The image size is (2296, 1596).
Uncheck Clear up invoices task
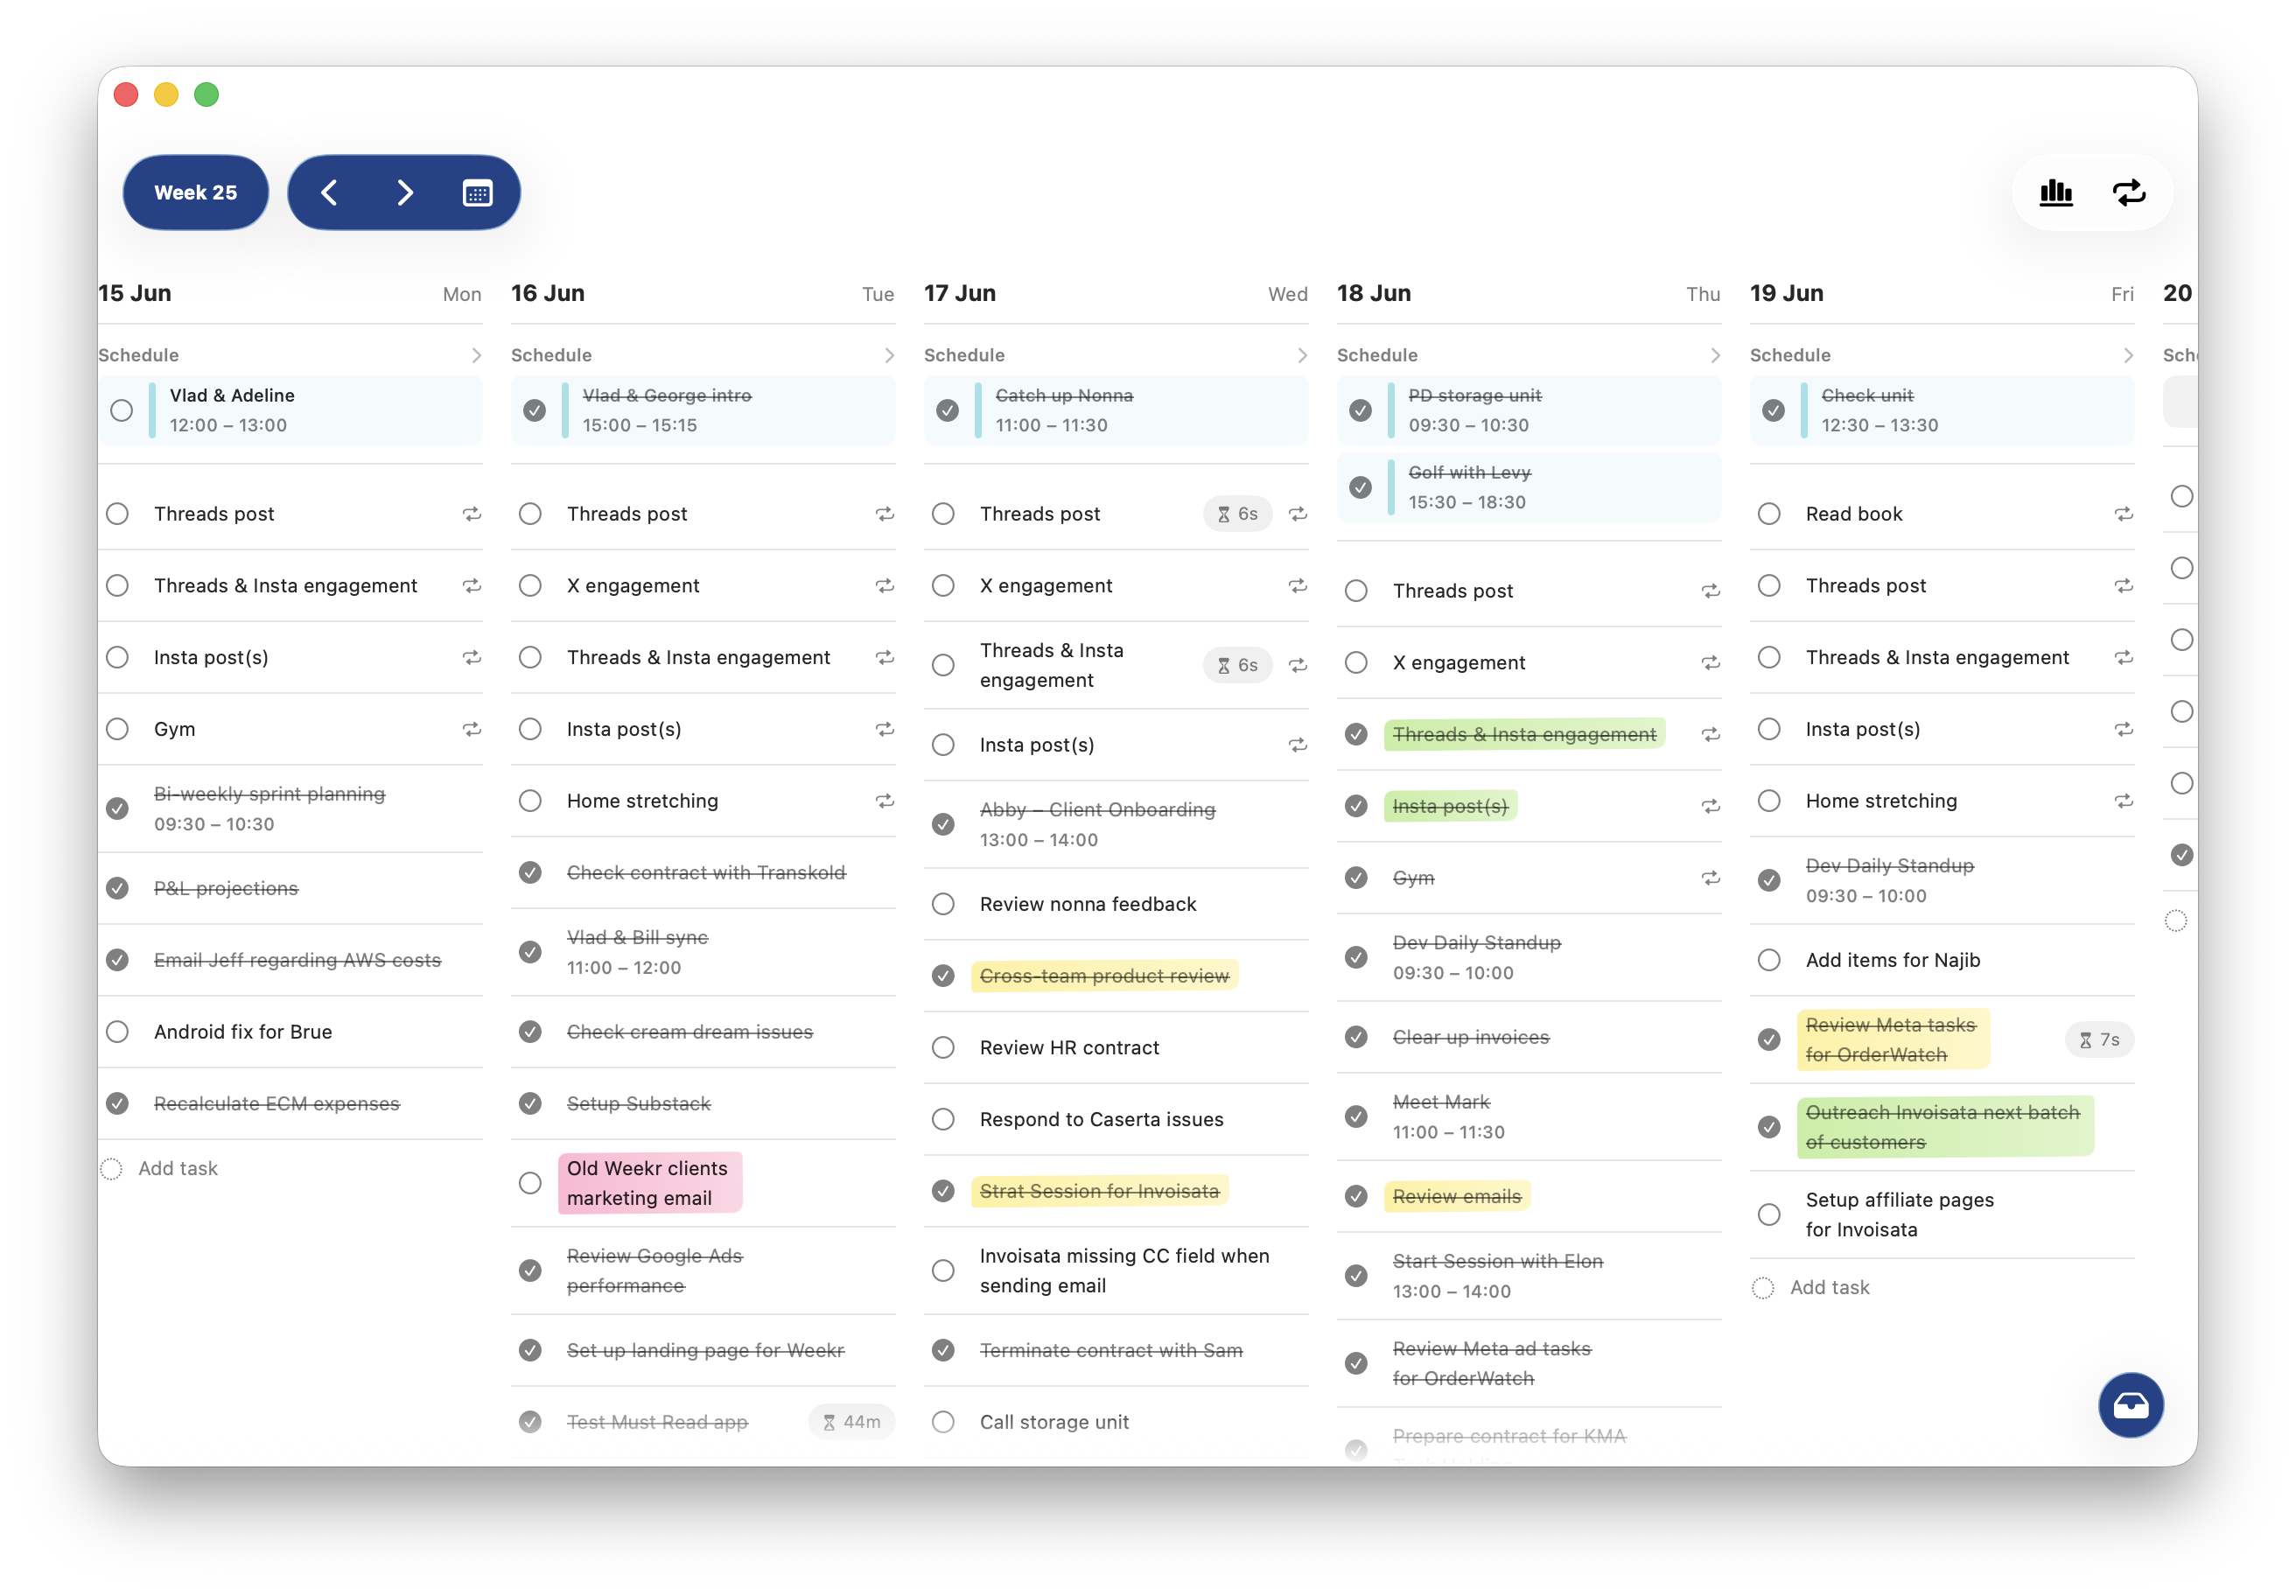point(1357,1037)
